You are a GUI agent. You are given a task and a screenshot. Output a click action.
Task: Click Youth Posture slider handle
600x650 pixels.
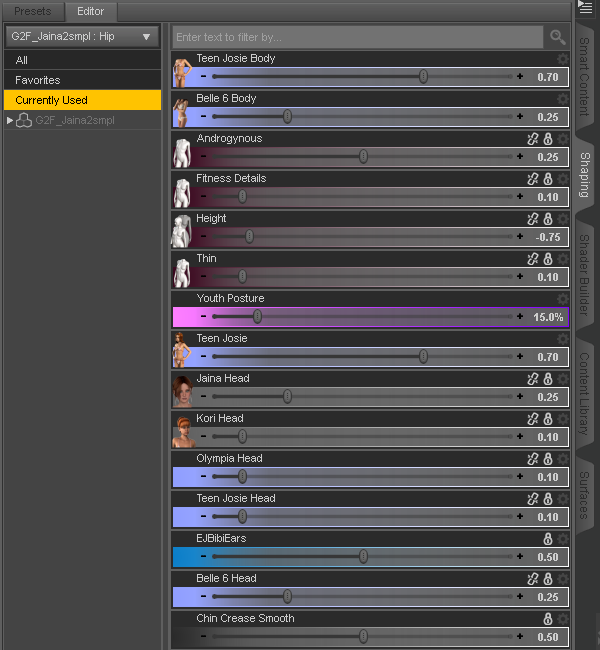point(257,316)
